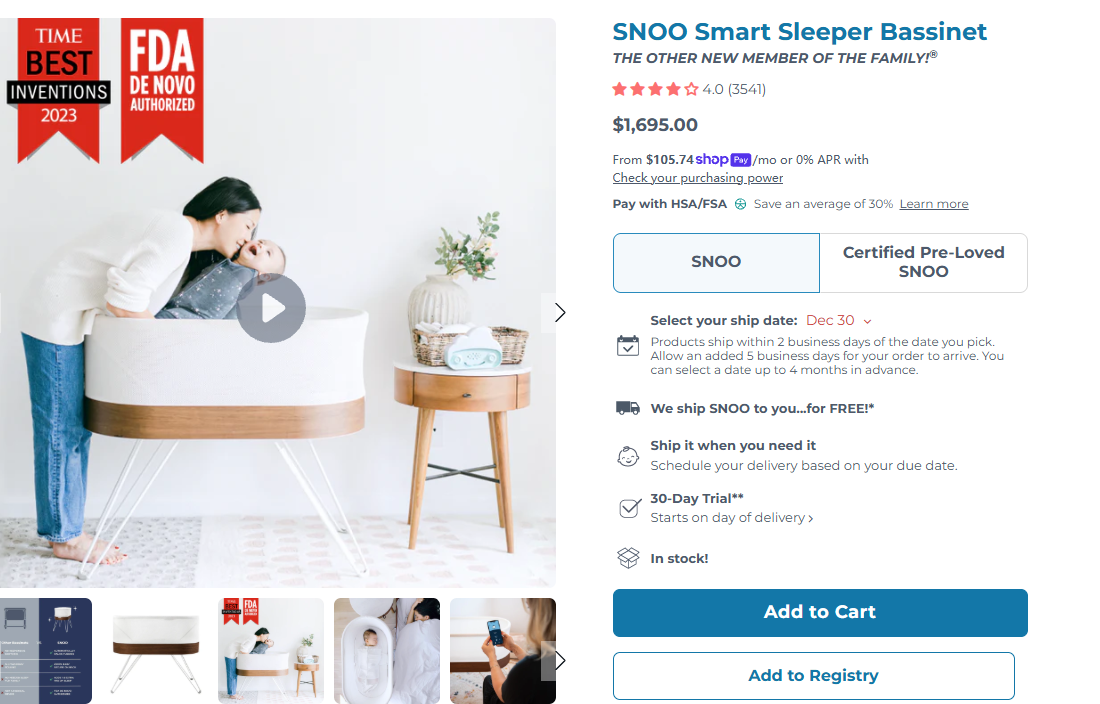Open 'Check your purchasing power' link
Image resolution: width=1100 pixels, height=704 pixels.
[x=697, y=178]
